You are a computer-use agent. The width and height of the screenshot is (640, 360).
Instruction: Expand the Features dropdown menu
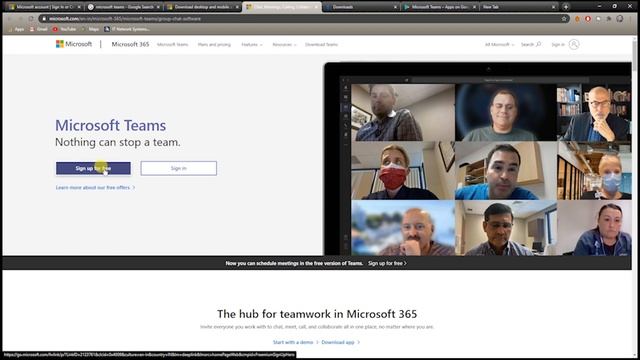(x=251, y=44)
